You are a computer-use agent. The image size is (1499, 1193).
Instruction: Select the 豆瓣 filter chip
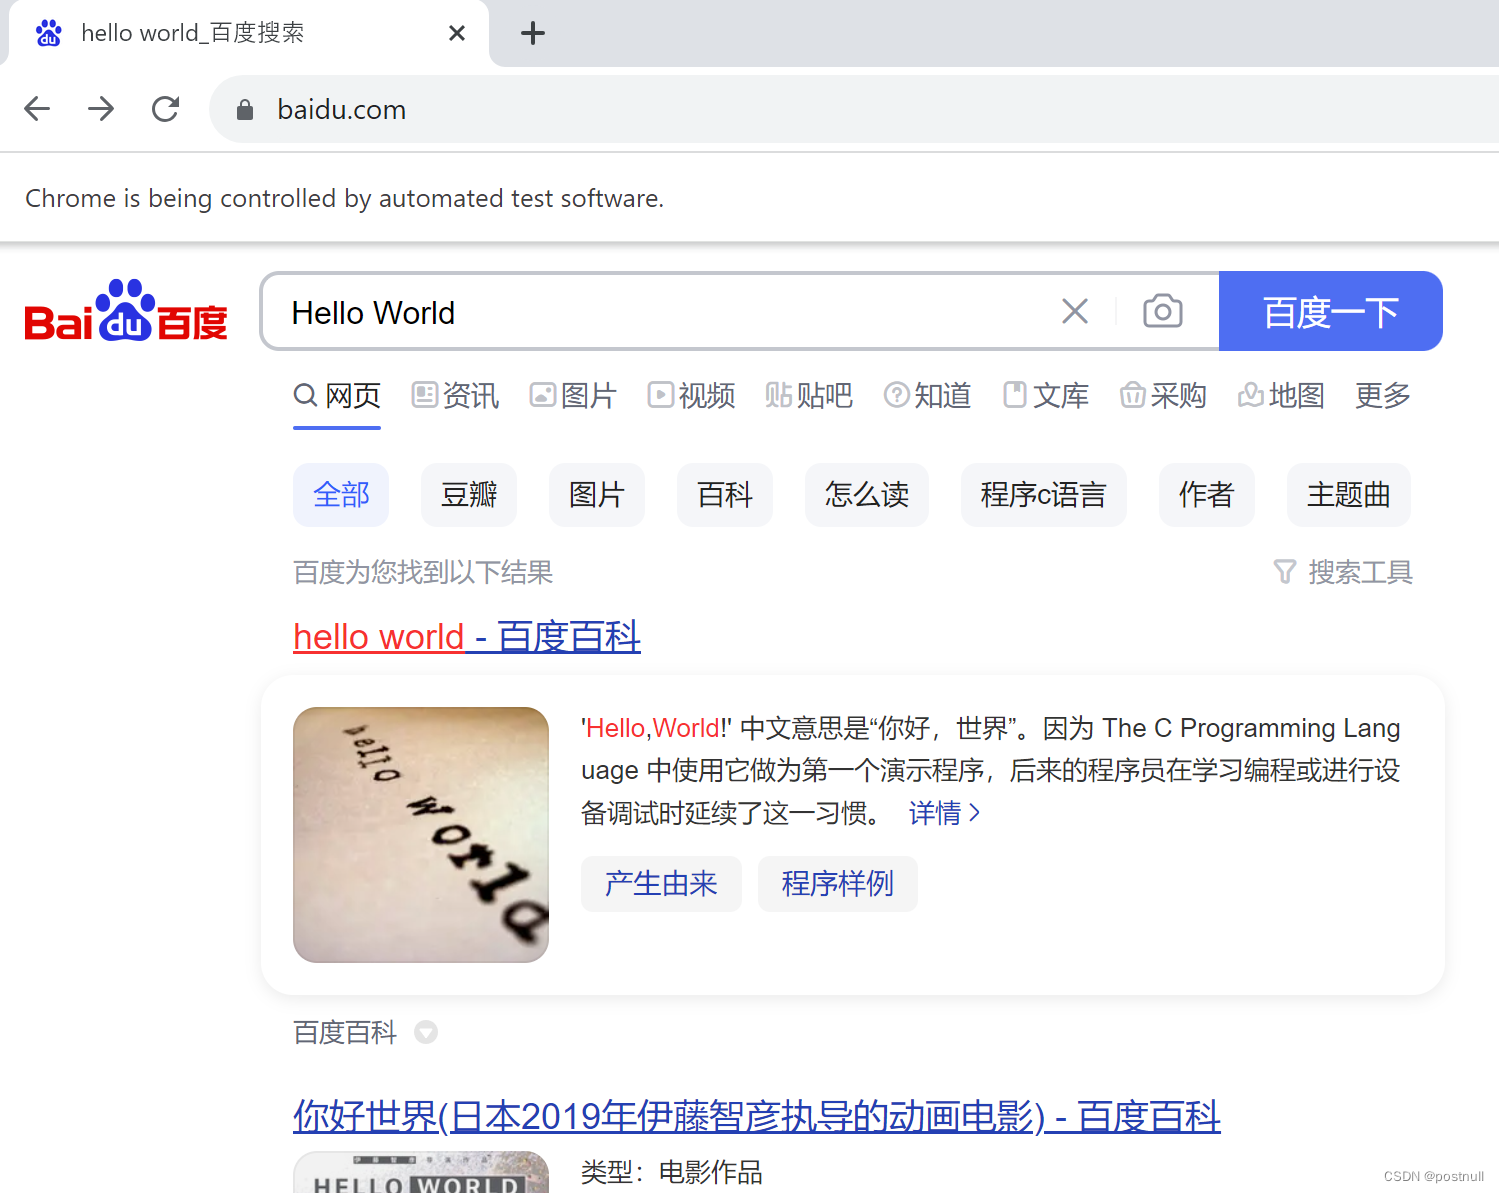[x=469, y=495]
